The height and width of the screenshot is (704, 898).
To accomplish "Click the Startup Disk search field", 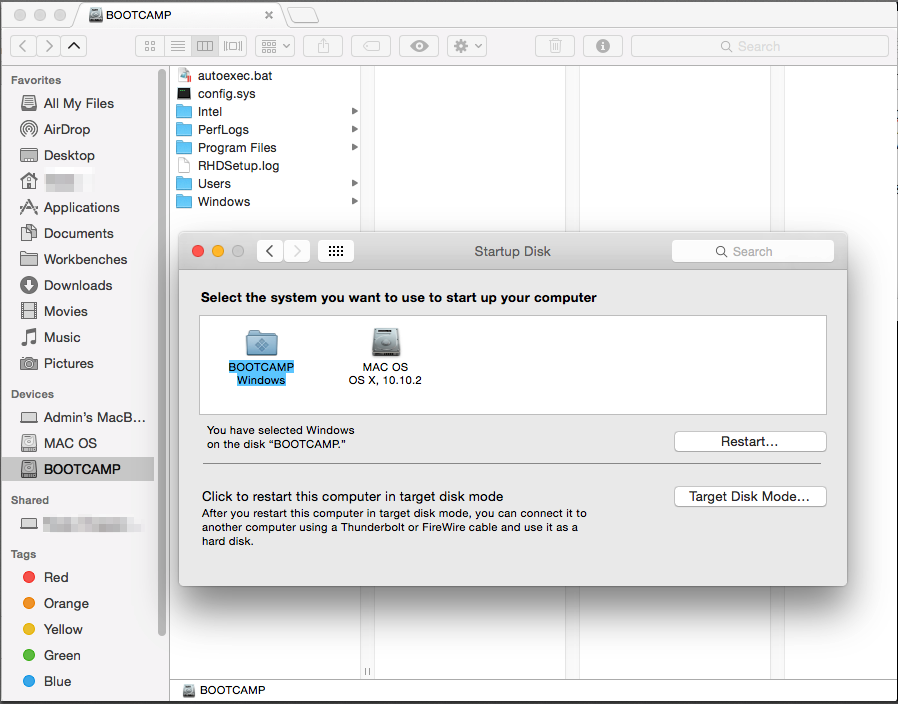I will tap(753, 251).
